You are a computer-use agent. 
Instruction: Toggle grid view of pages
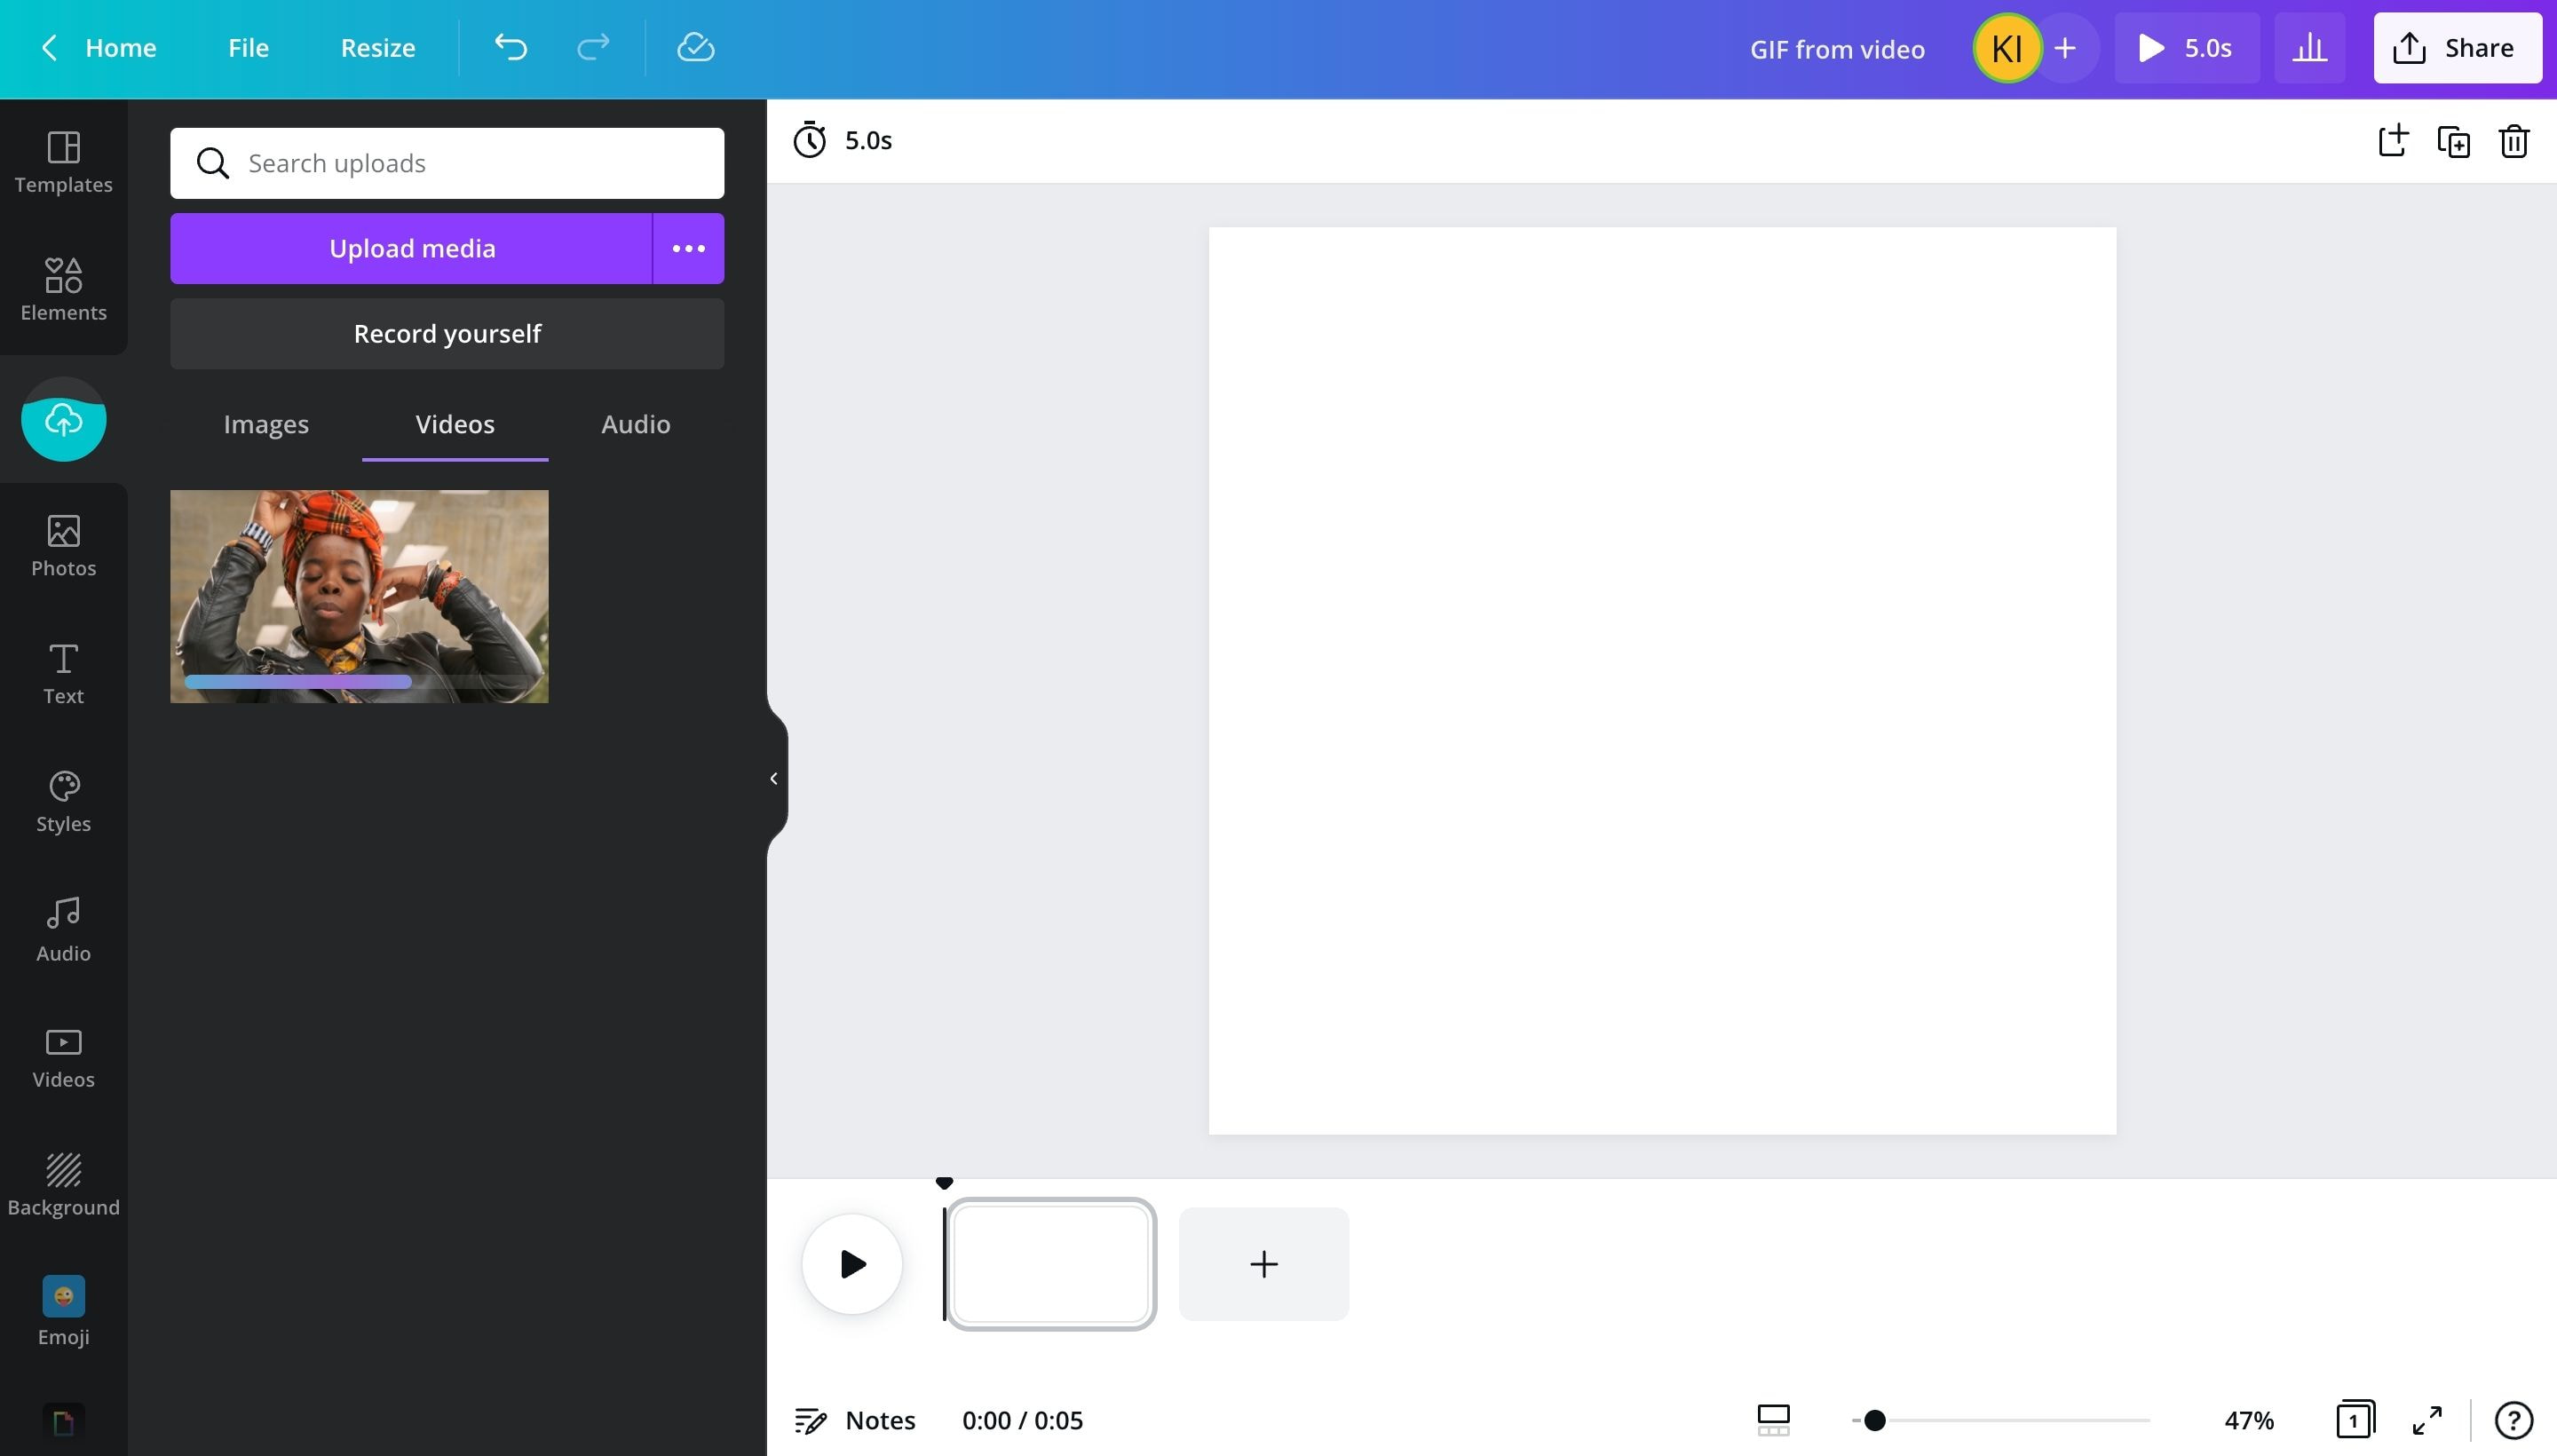coord(2355,1420)
